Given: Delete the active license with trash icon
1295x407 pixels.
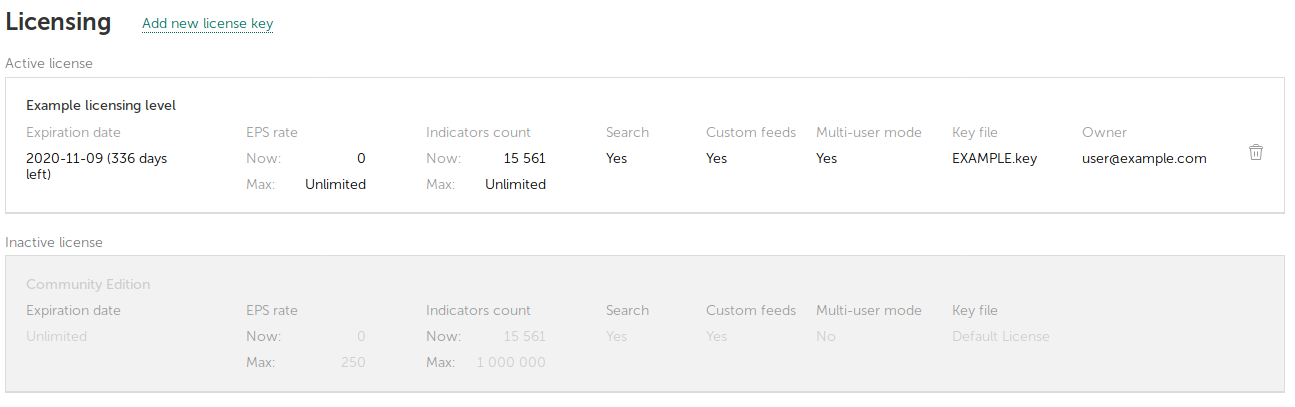Looking at the screenshot, I should pyautogui.click(x=1256, y=153).
